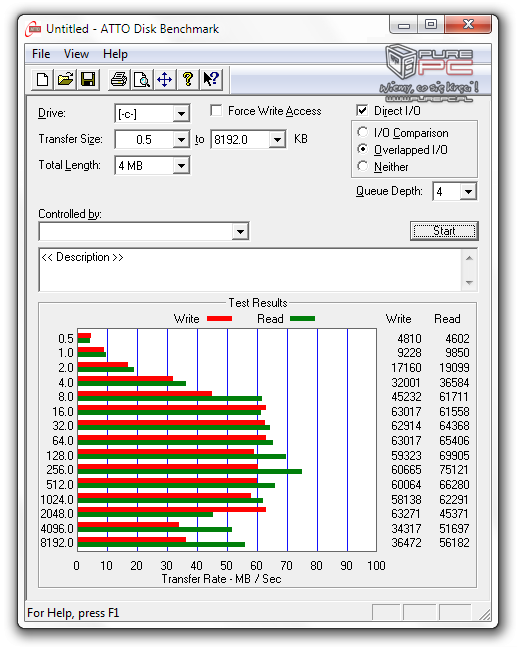519x648 pixels.
Task: Click the green Read bar for 256.0
Action: point(190,472)
